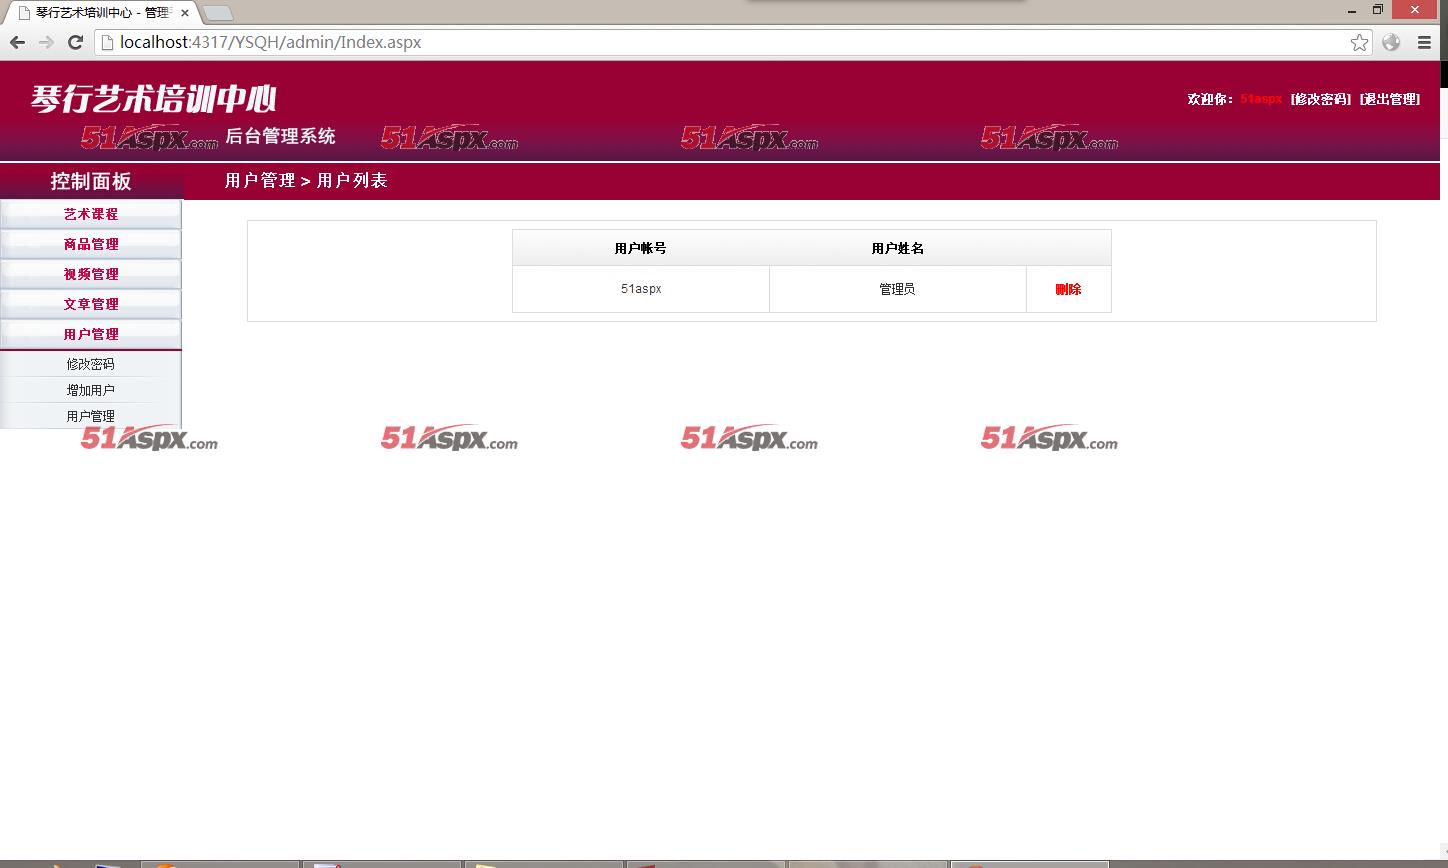Log out via [退出管理] link

pyautogui.click(x=1389, y=99)
